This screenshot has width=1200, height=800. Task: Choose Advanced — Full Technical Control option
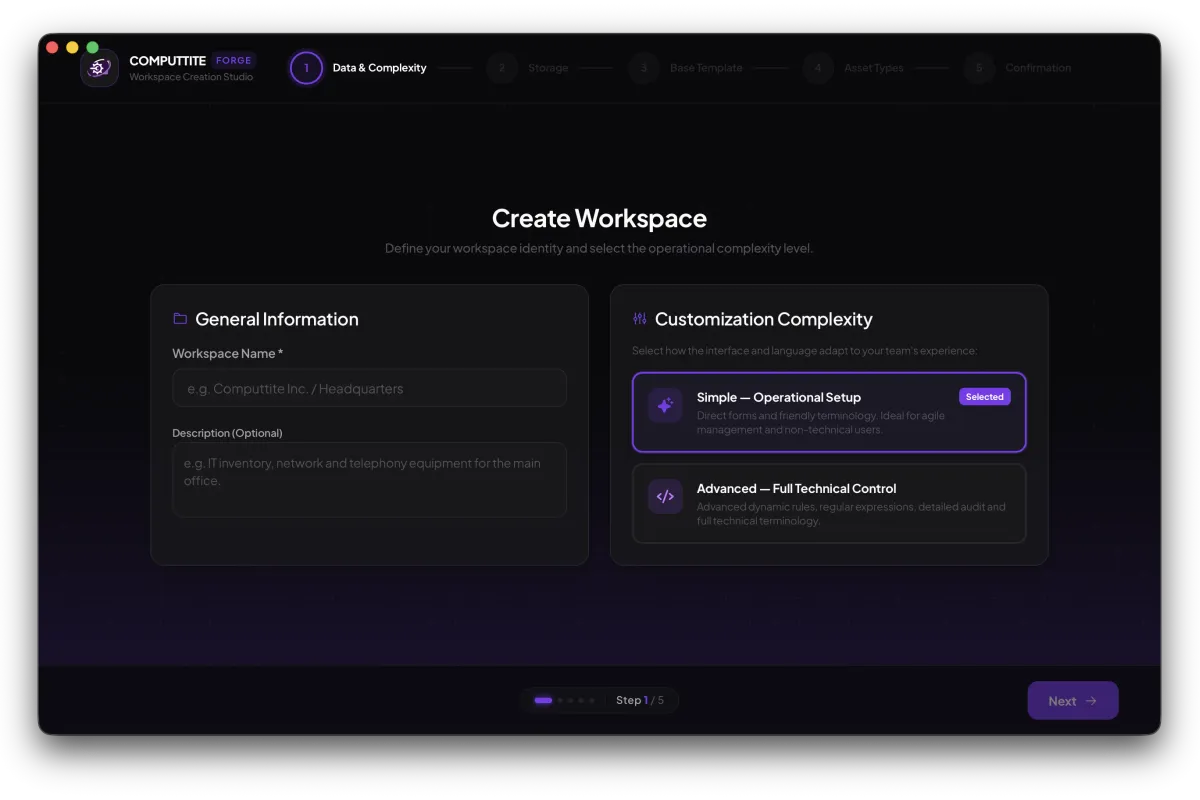(829, 503)
